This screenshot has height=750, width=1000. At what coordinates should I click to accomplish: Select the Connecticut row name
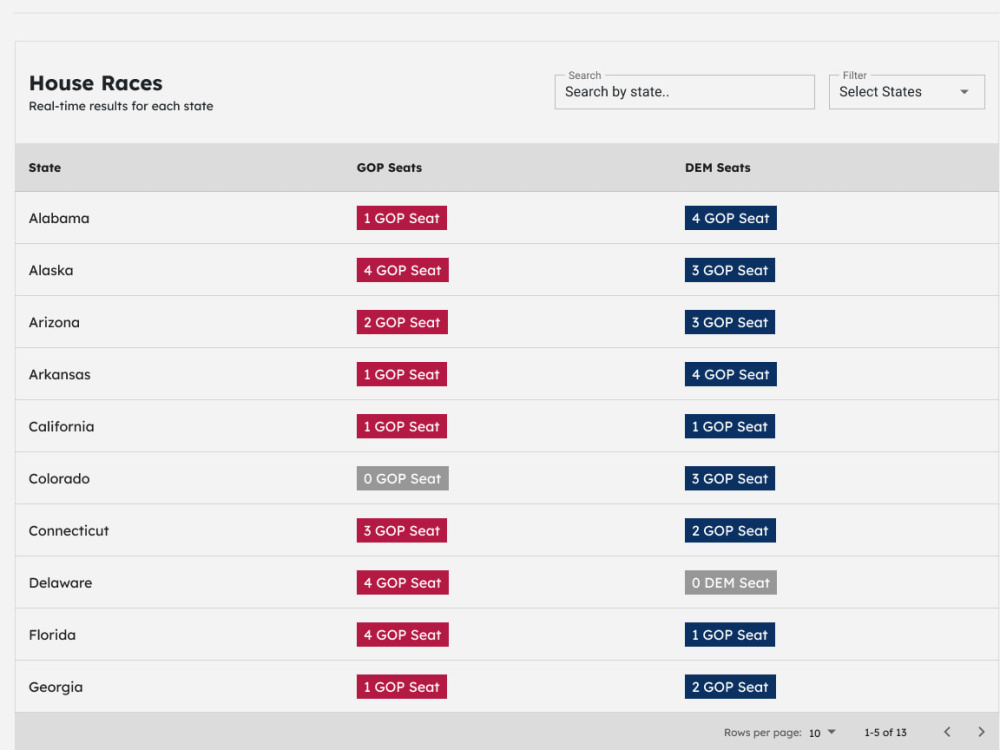point(69,531)
